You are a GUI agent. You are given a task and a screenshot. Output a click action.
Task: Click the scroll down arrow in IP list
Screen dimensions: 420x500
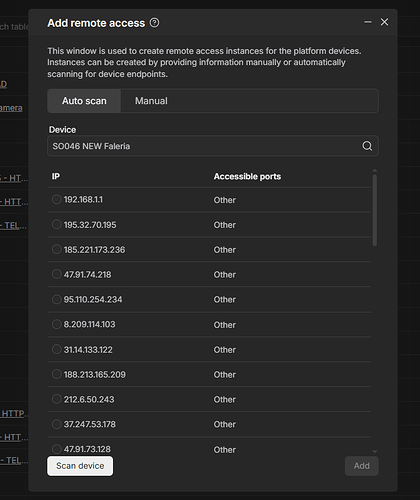375,451
